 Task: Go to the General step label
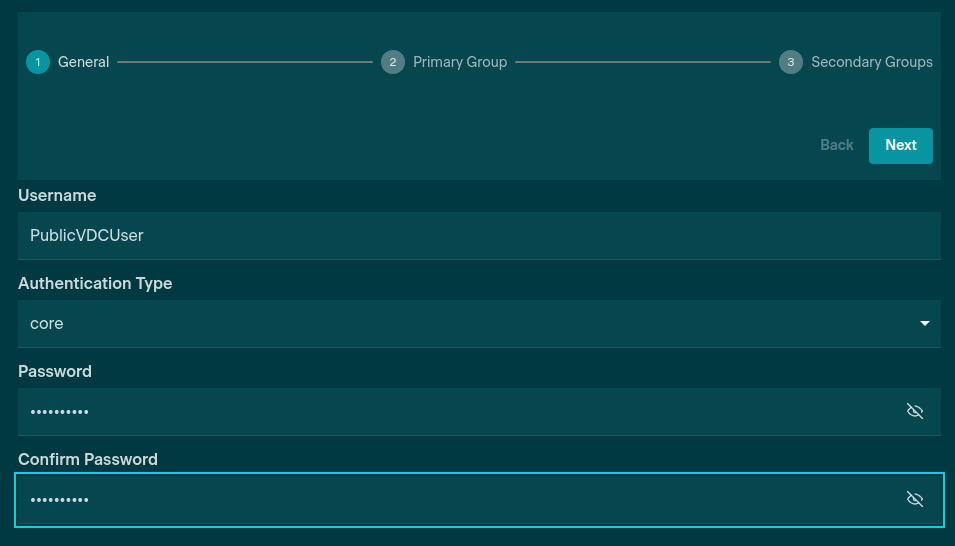click(x=84, y=62)
